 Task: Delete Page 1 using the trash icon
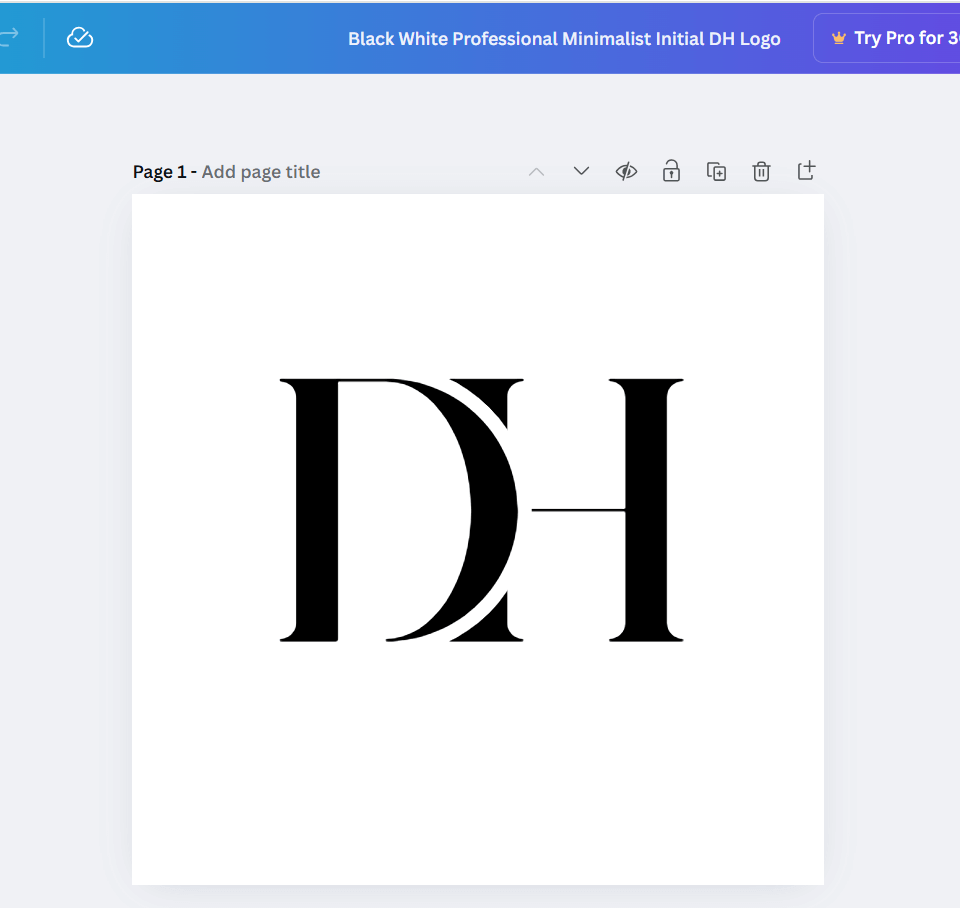(x=761, y=171)
